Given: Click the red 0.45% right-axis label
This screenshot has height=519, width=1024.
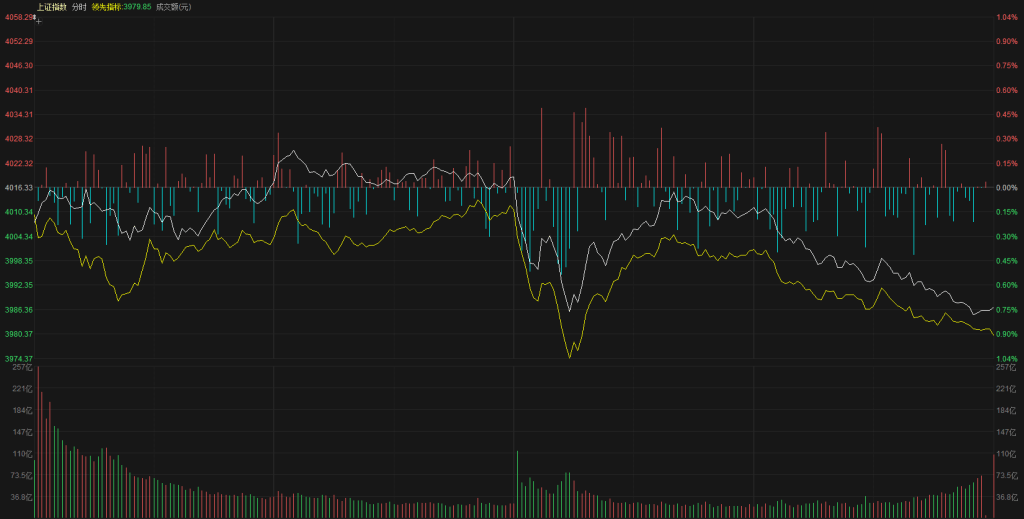Looking at the screenshot, I should point(1006,114).
